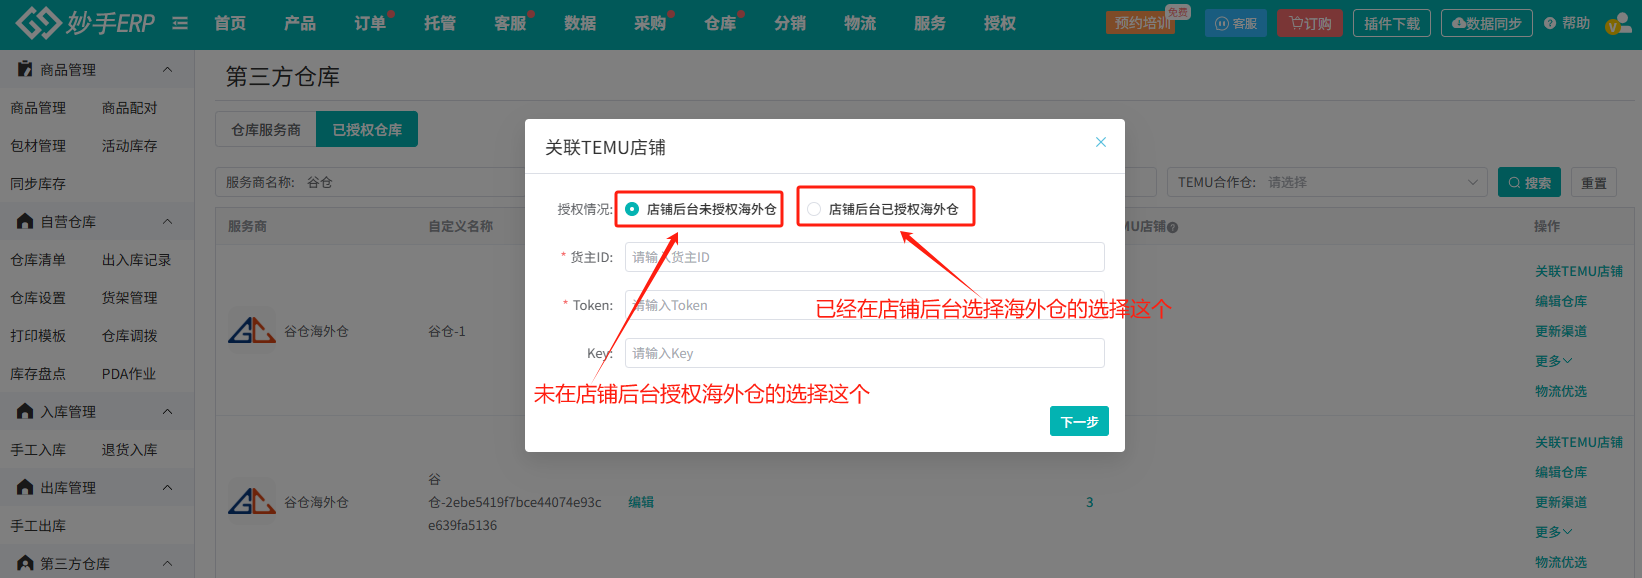The image size is (1642, 578).
Task: Click 编辑仓库 link in the 谷仓-1 row
Action: [x=1561, y=301]
